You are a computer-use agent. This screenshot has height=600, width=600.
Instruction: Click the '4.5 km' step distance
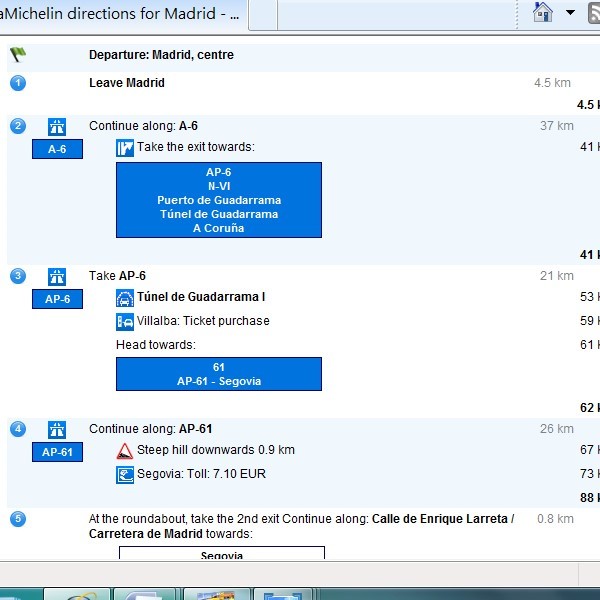[552, 83]
